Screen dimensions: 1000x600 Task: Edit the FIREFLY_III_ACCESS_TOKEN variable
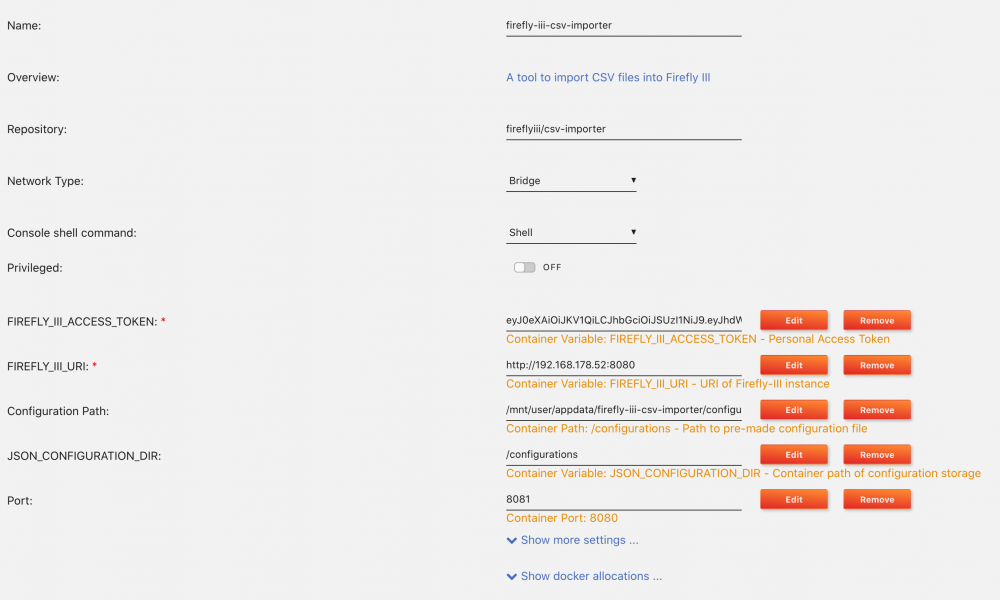tap(794, 320)
